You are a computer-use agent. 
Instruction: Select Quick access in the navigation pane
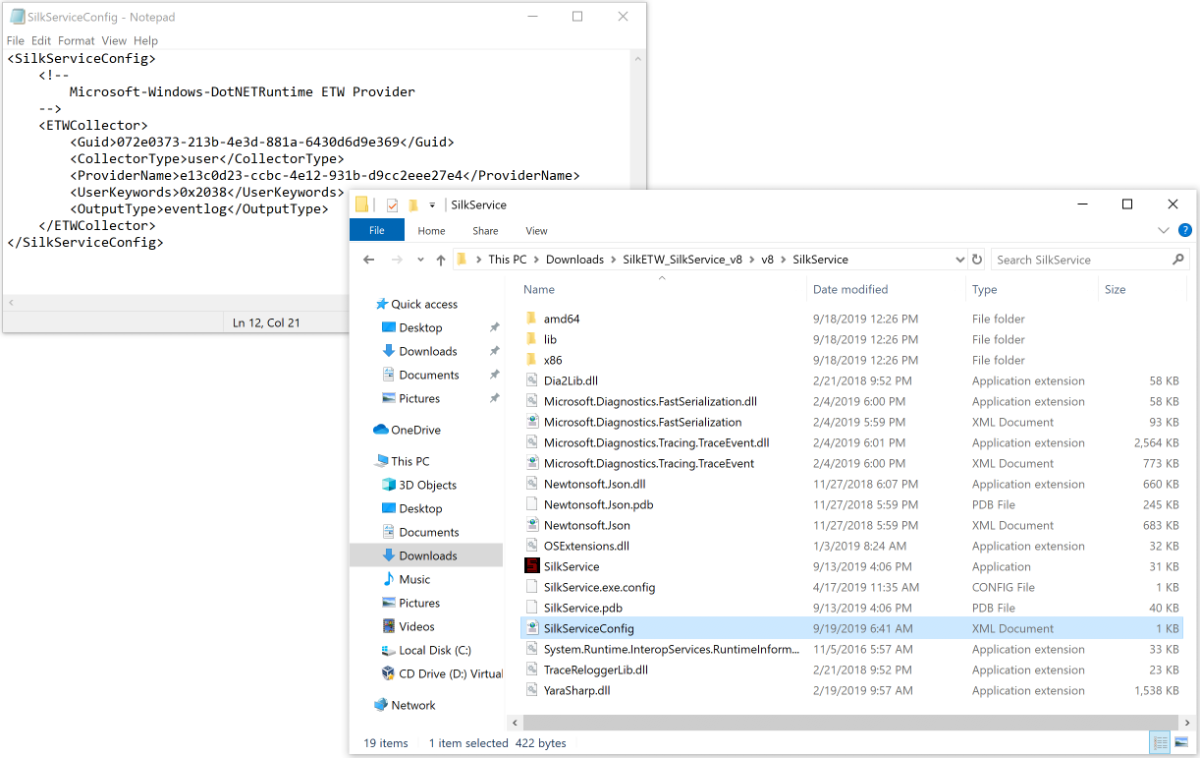coord(424,304)
